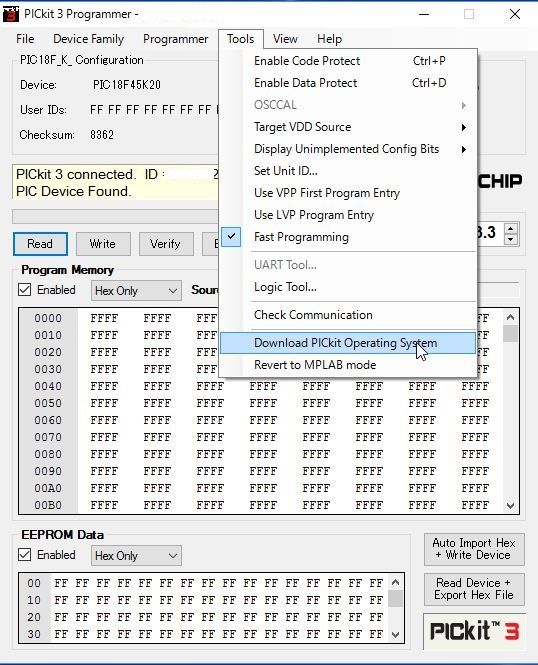538x665 pixels.
Task: Expand Display Unimplemented Config Bits submenu
Action: [348, 149]
